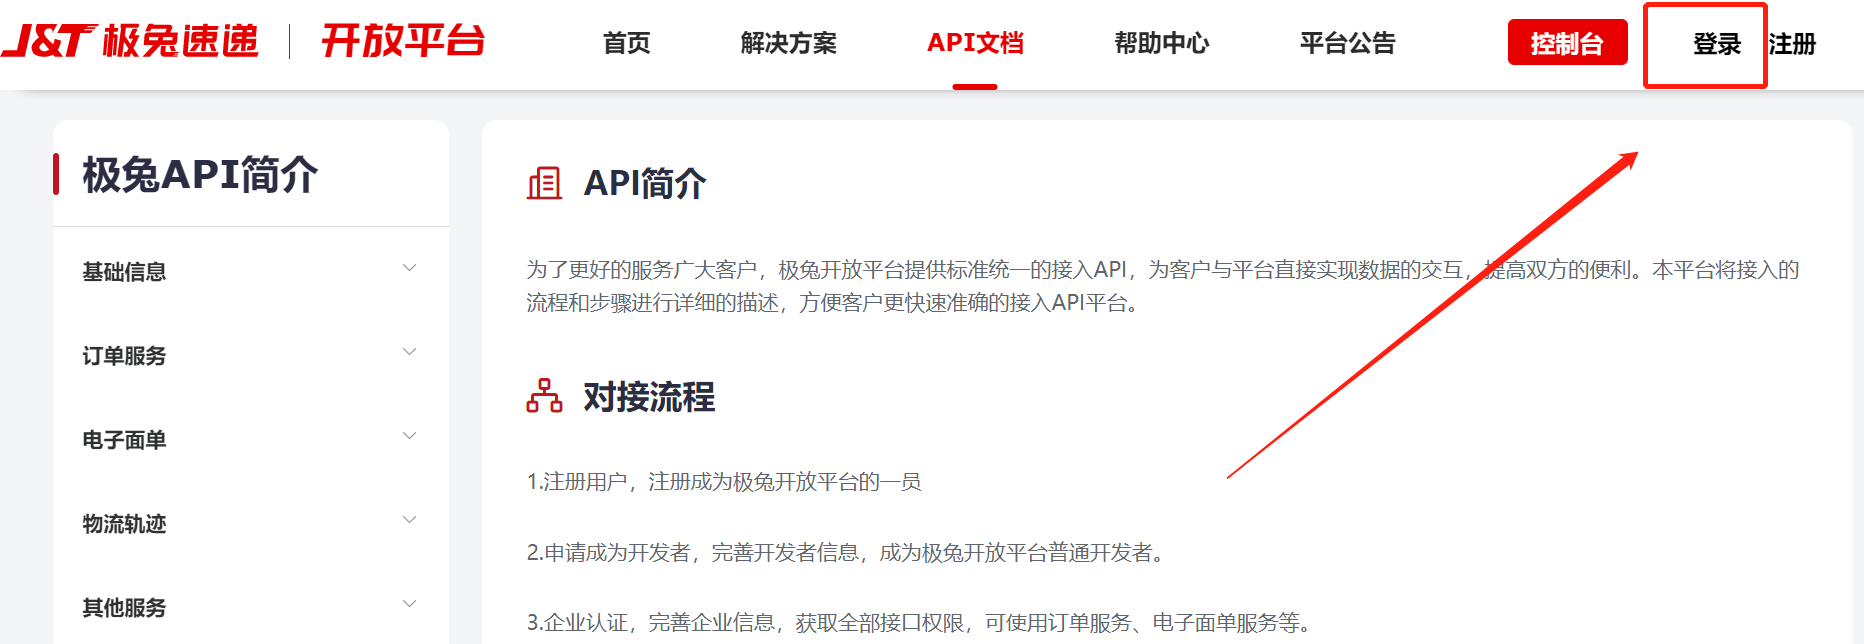Open 平台公告 in the top navigation
The height and width of the screenshot is (644, 1864).
[x=1348, y=43]
